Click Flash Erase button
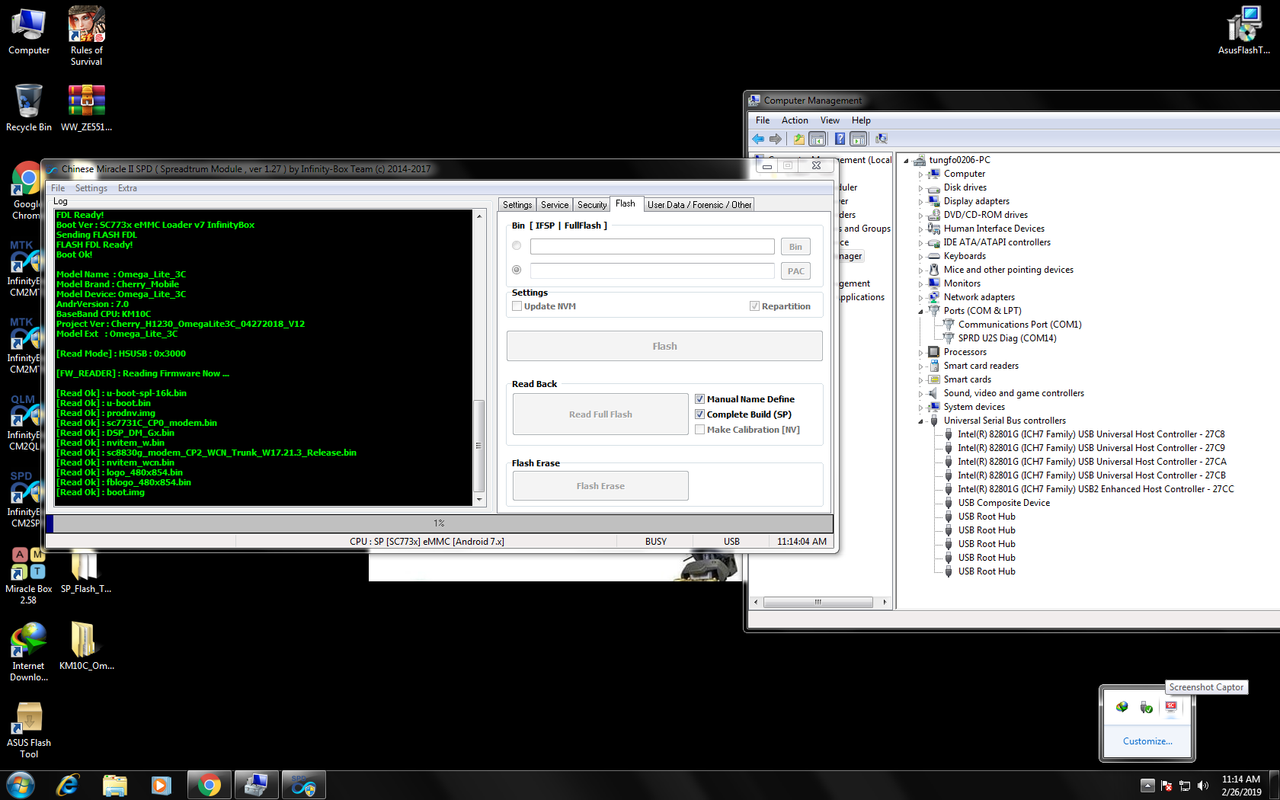The image size is (1280, 800). point(601,486)
